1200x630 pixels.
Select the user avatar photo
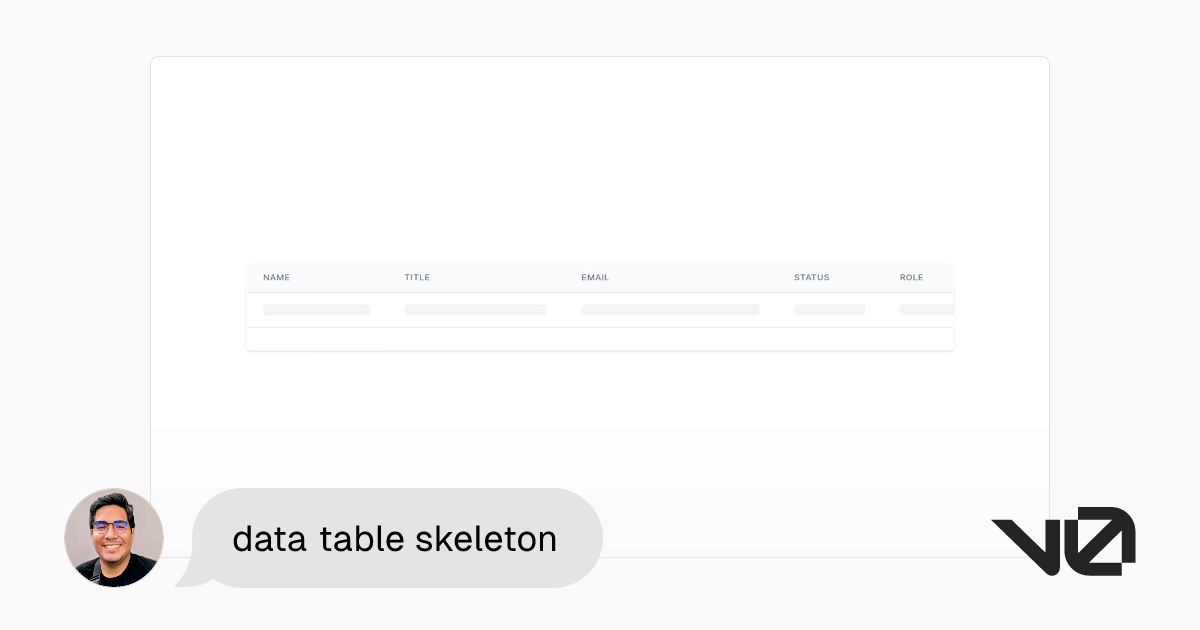(x=113, y=538)
